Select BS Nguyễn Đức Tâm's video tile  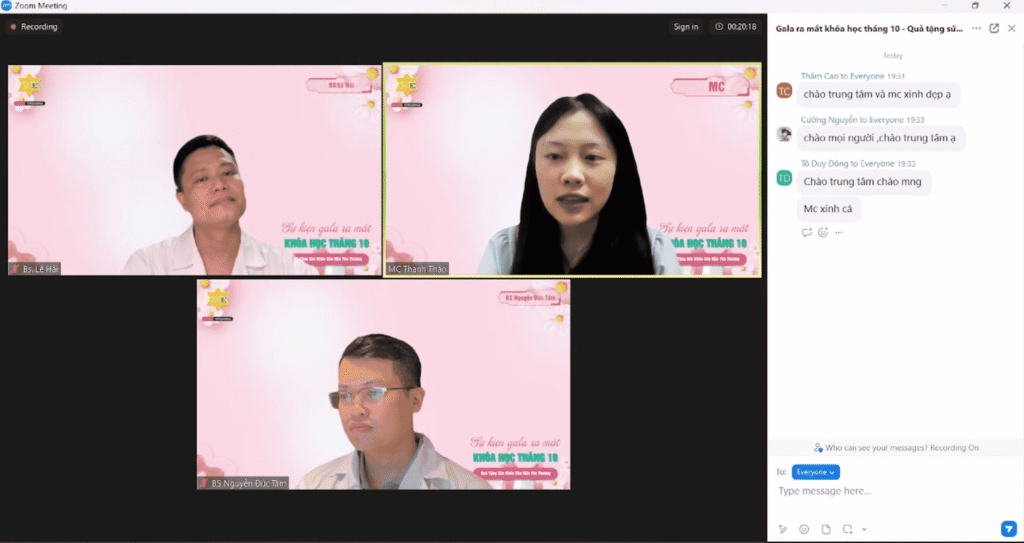(x=383, y=385)
